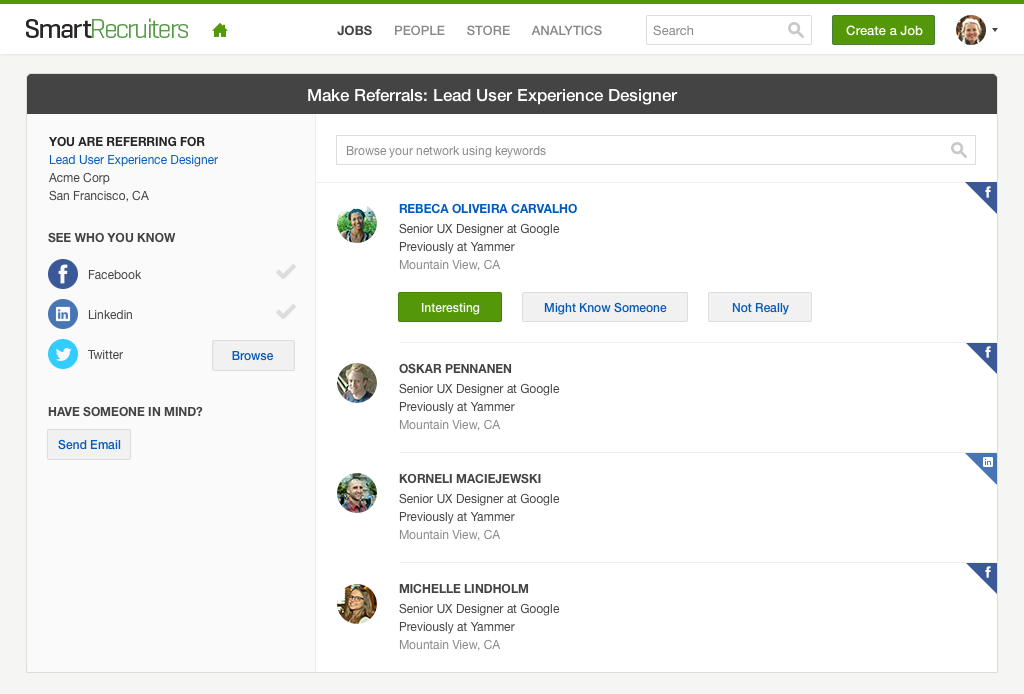Screen dimensions: 1024x694
Task: Click the Not Really button
Action: tap(760, 307)
